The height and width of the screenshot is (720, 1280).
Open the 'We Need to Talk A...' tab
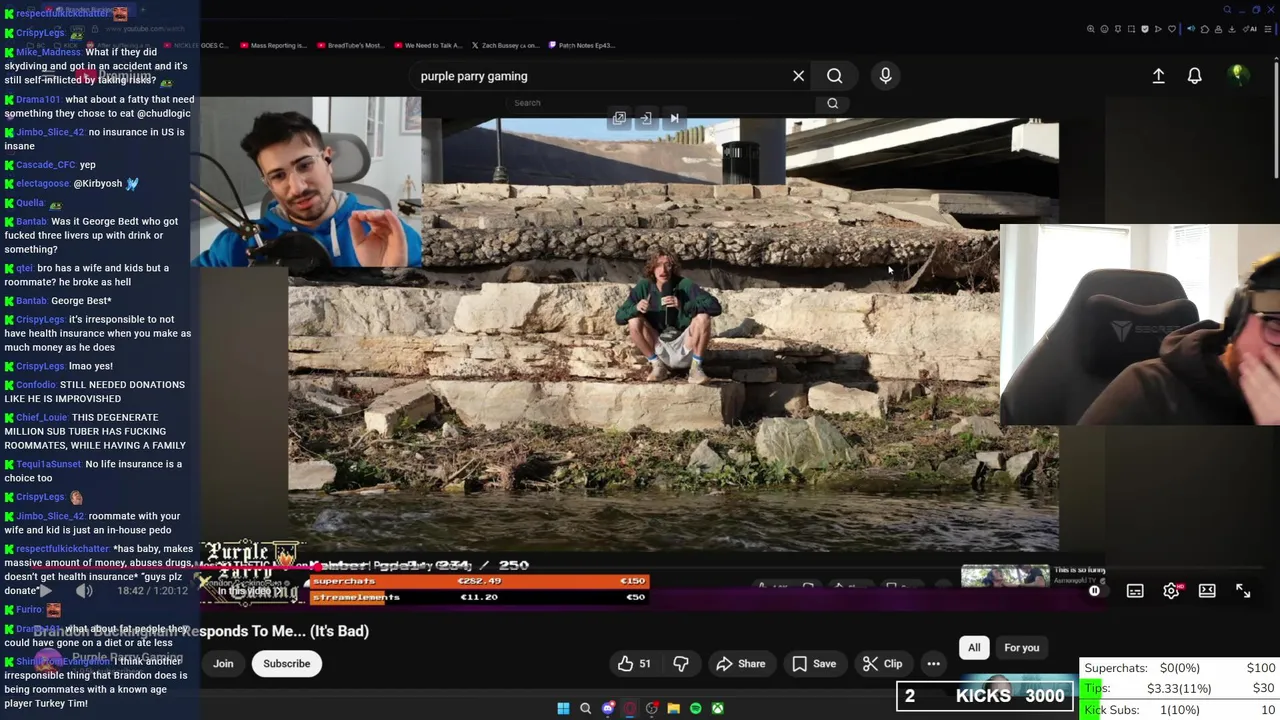click(x=428, y=45)
